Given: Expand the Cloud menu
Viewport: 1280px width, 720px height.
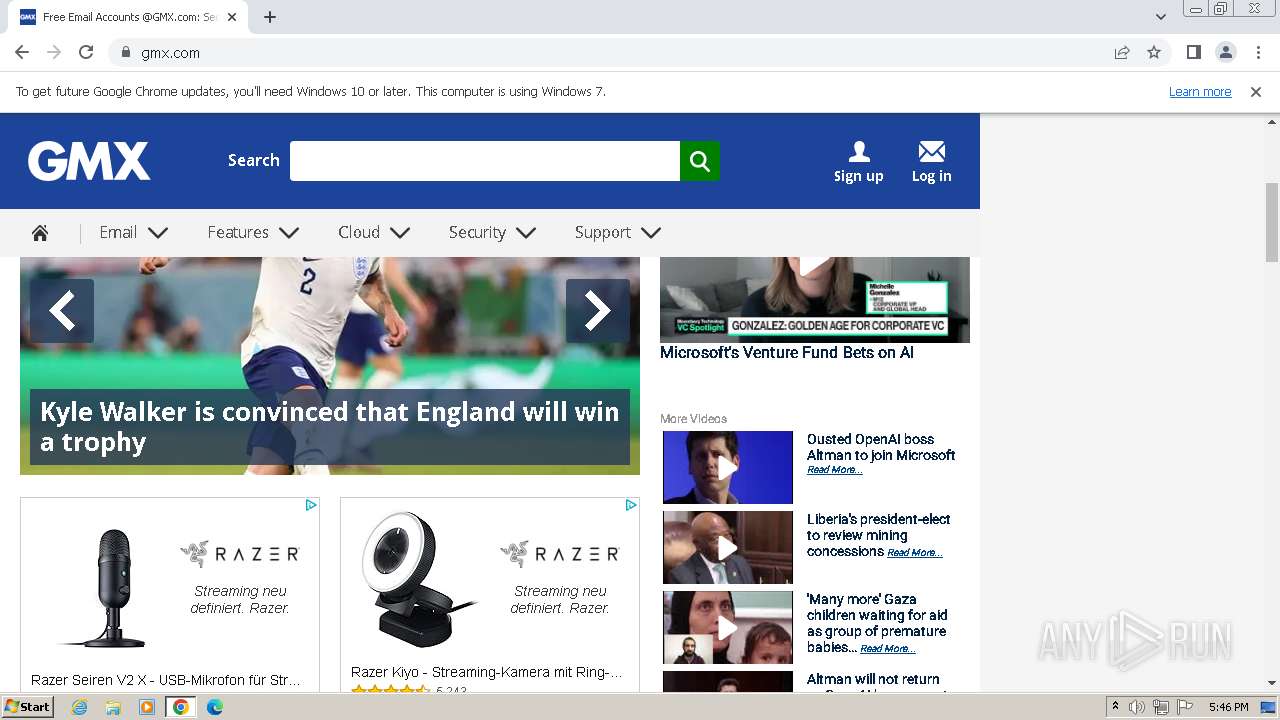Looking at the screenshot, I should (x=374, y=233).
